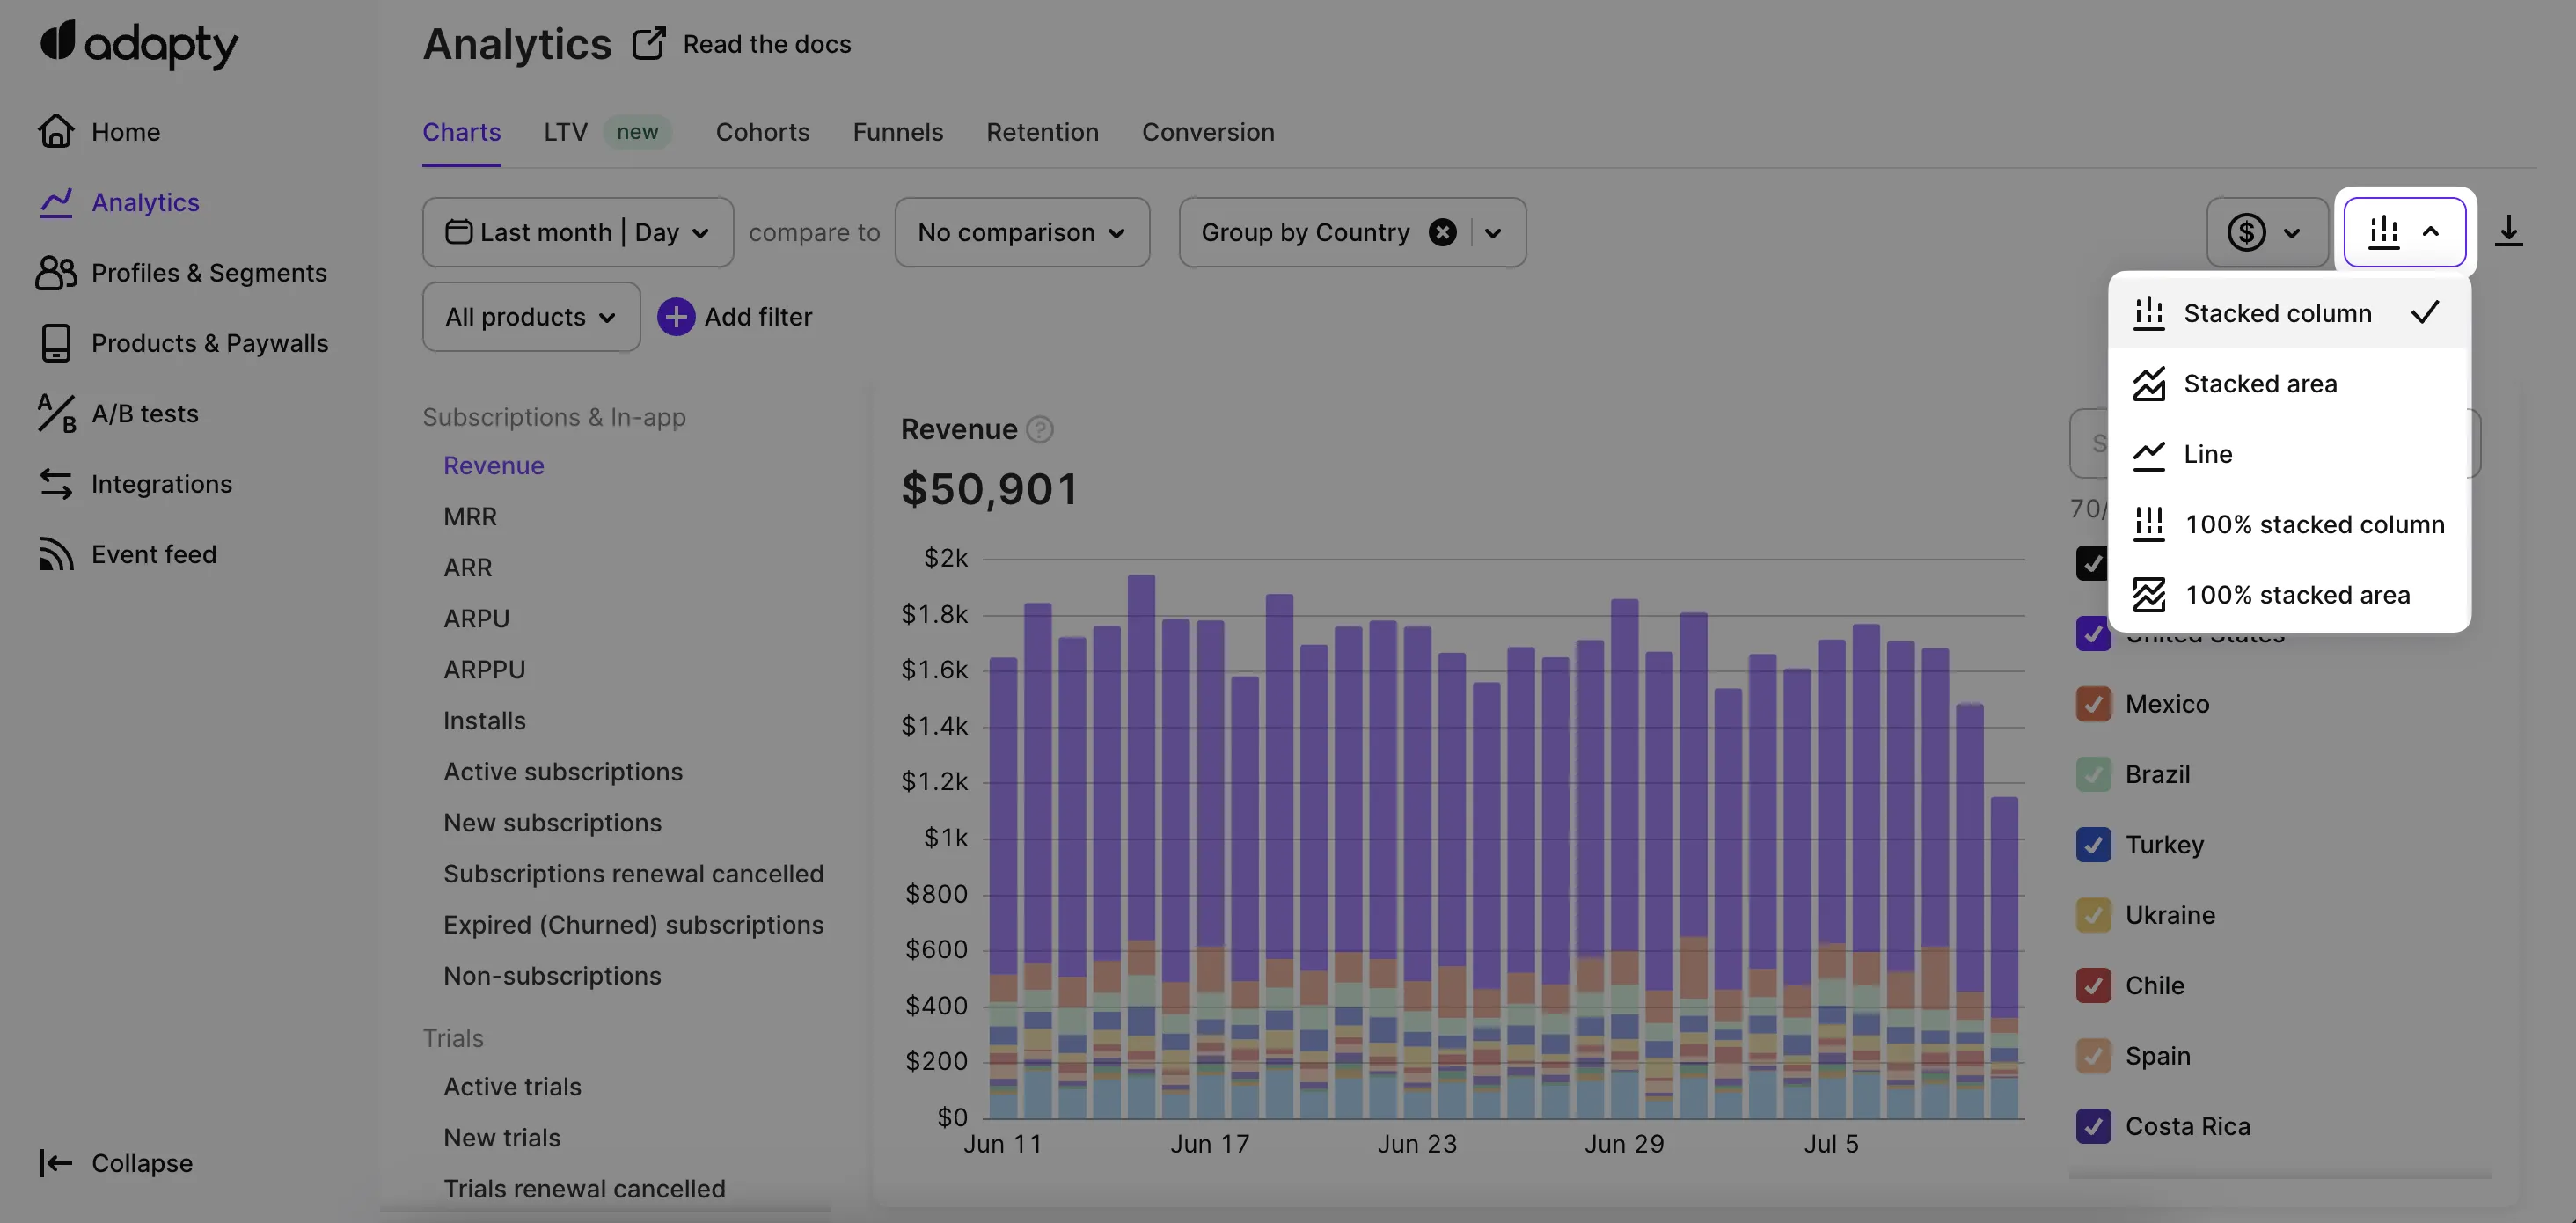Click the Brazil color swatch checkbox

pyautogui.click(x=2093, y=774)
